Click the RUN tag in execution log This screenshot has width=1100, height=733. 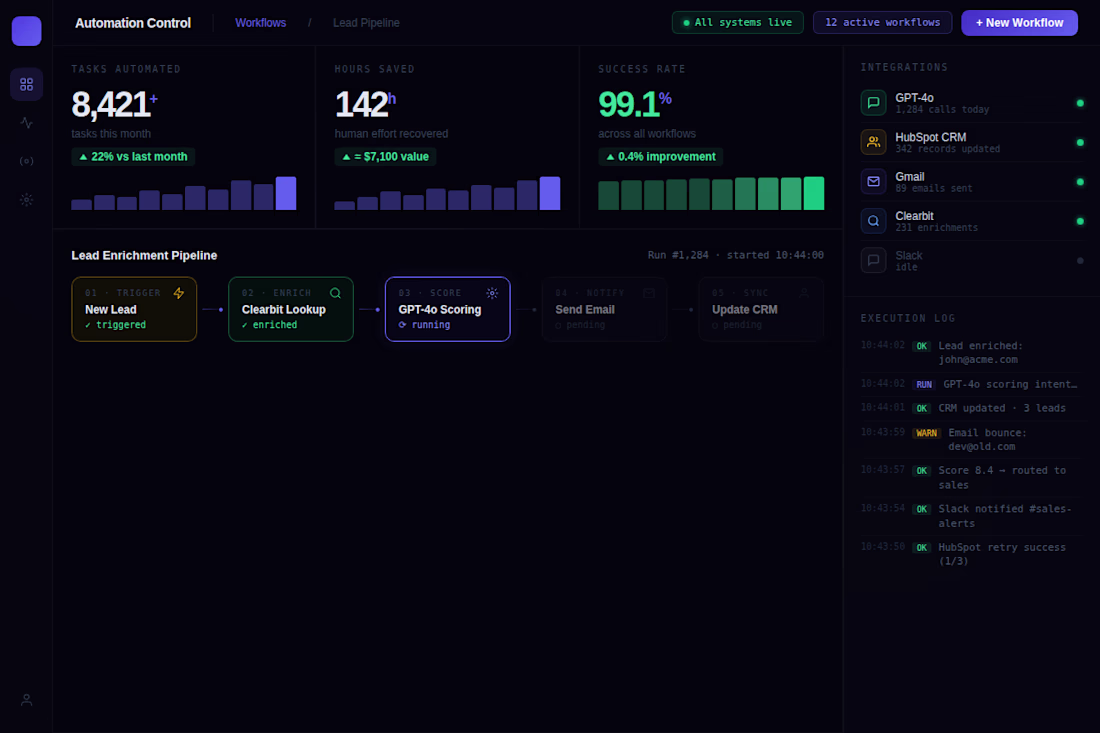click(924, 384)
